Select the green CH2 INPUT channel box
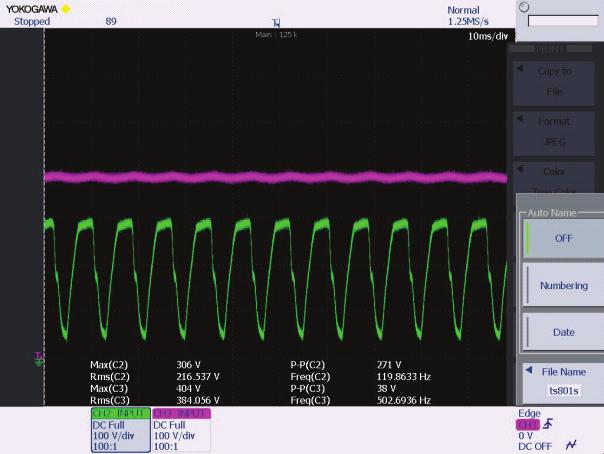Screen dimensions: 604x454 121,430
